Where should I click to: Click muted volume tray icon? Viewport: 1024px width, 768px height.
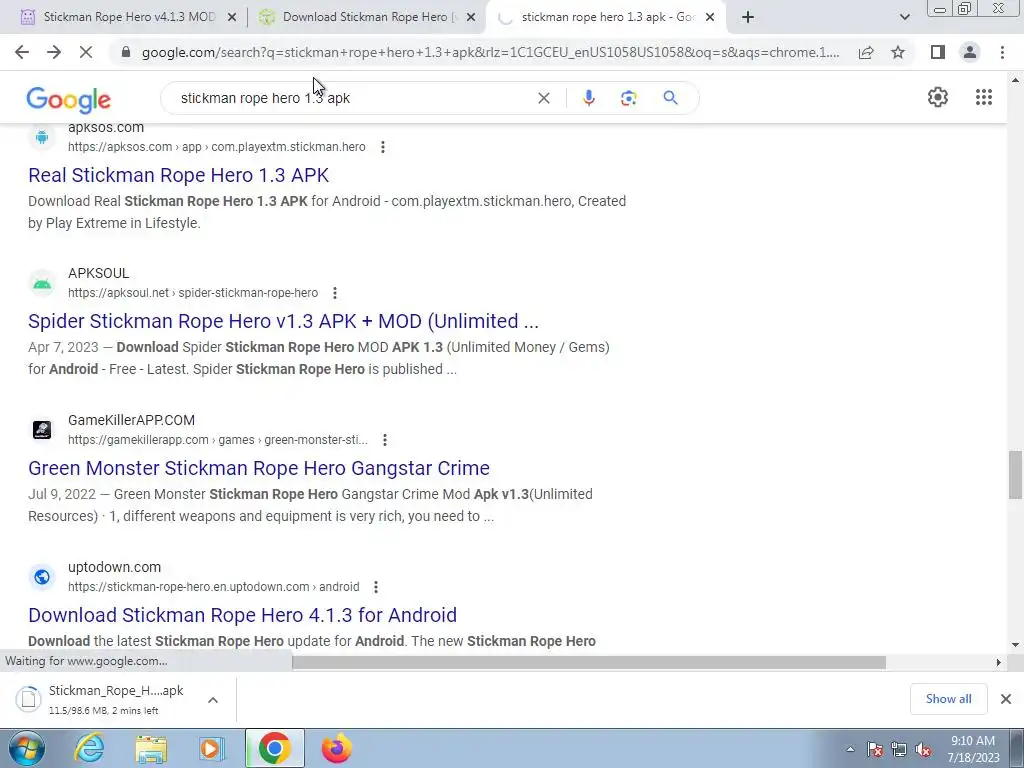click(922, 750)
